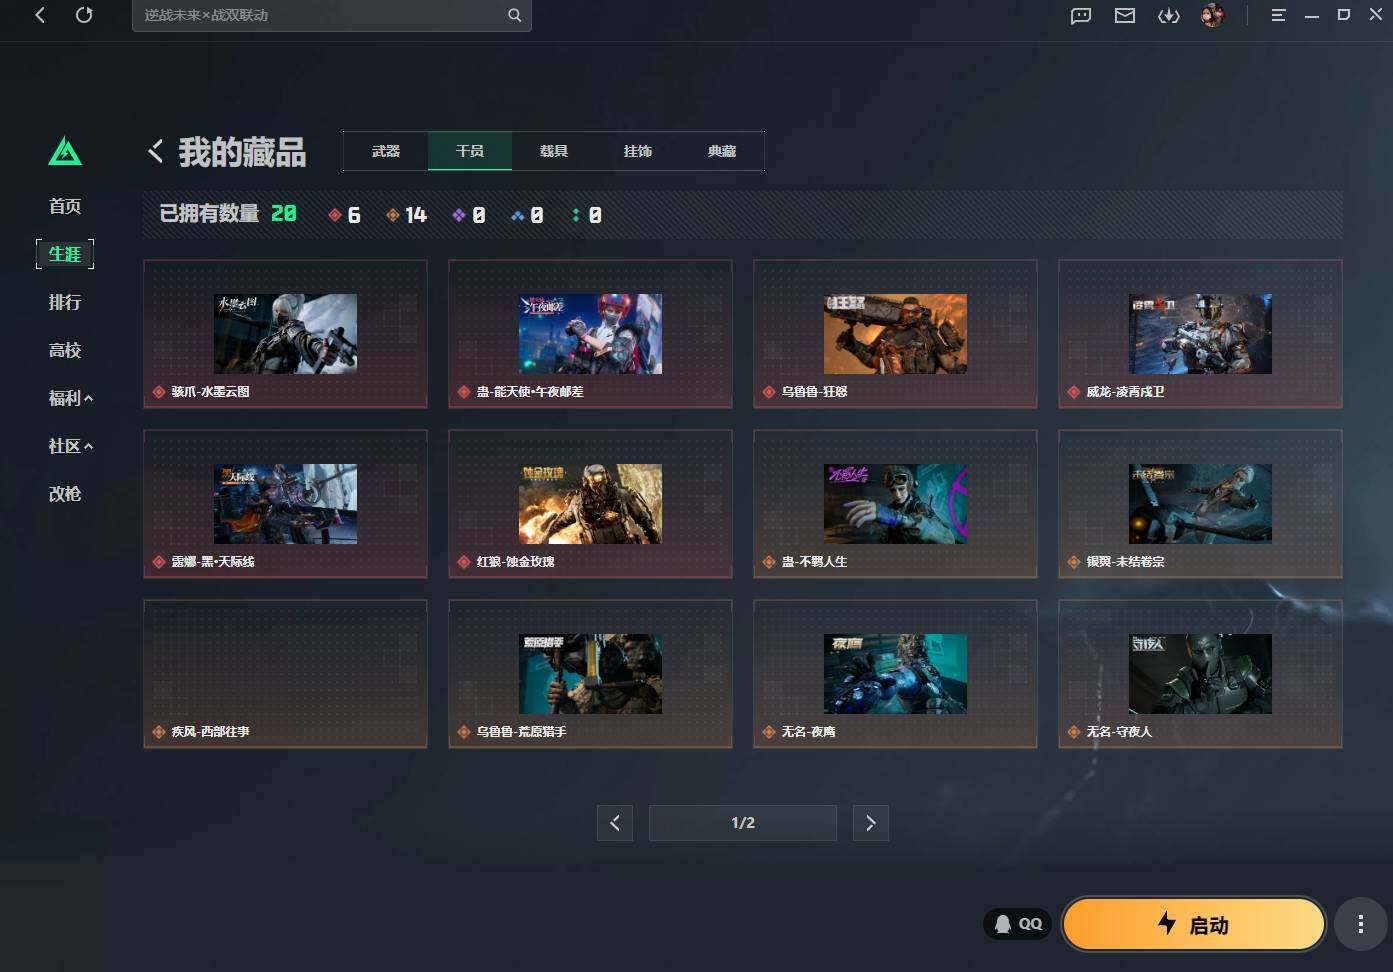The width and height of the screenshot is (1393, 972).
Task: Open the download manager icon
Action: coord(1169,15)
